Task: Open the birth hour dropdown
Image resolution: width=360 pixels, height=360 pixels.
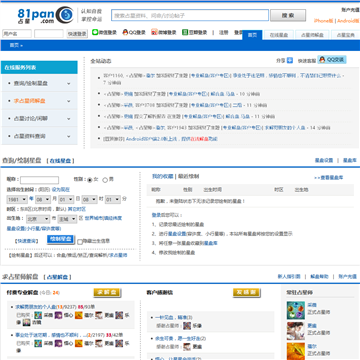Action: (89, 199)
